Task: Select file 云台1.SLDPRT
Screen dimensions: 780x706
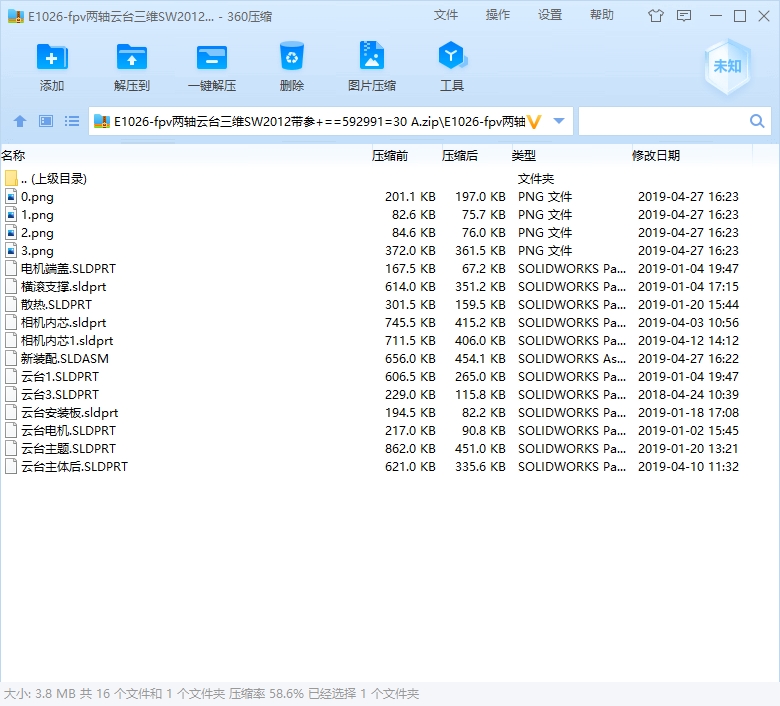Action: (60, 377)
